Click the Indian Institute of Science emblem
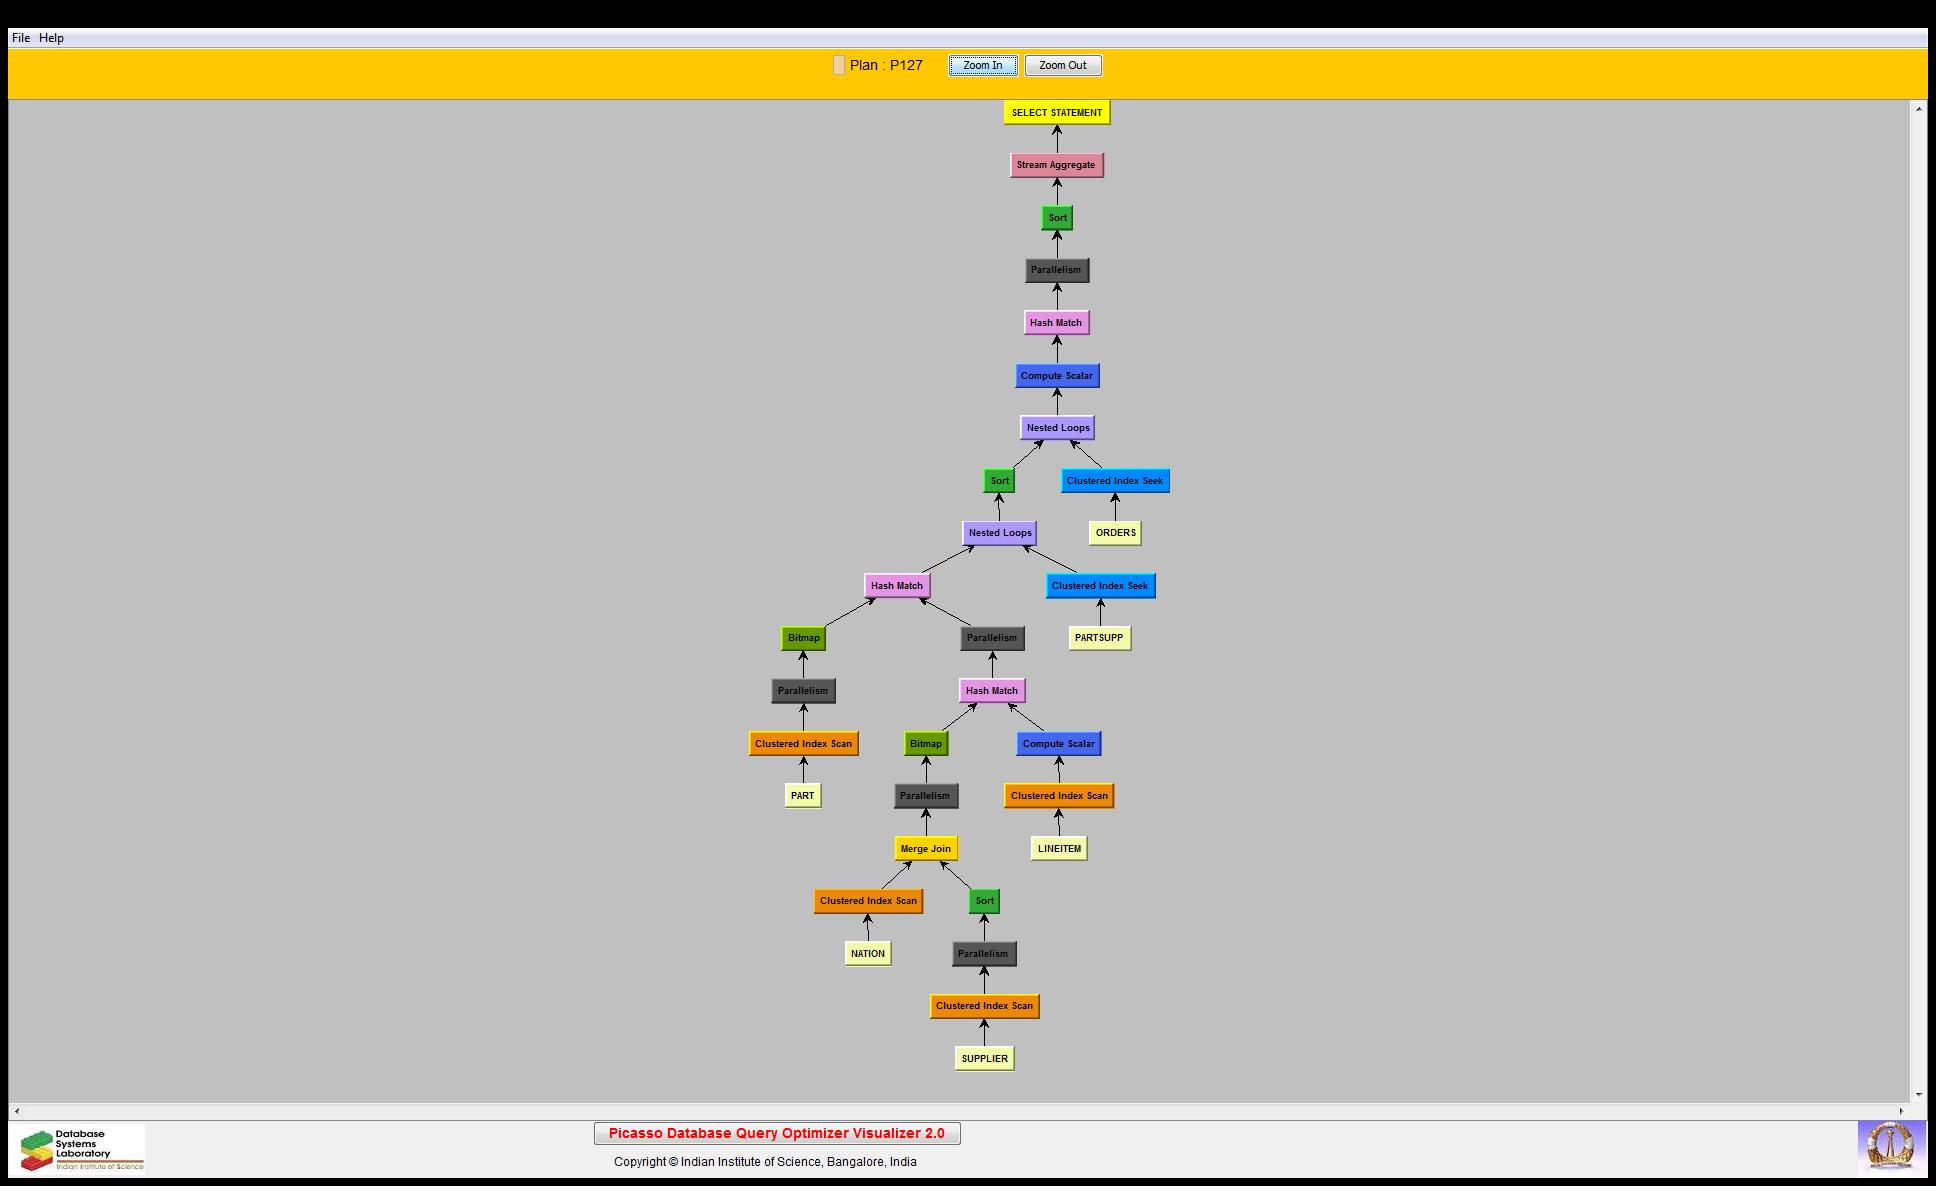 1890,1146
